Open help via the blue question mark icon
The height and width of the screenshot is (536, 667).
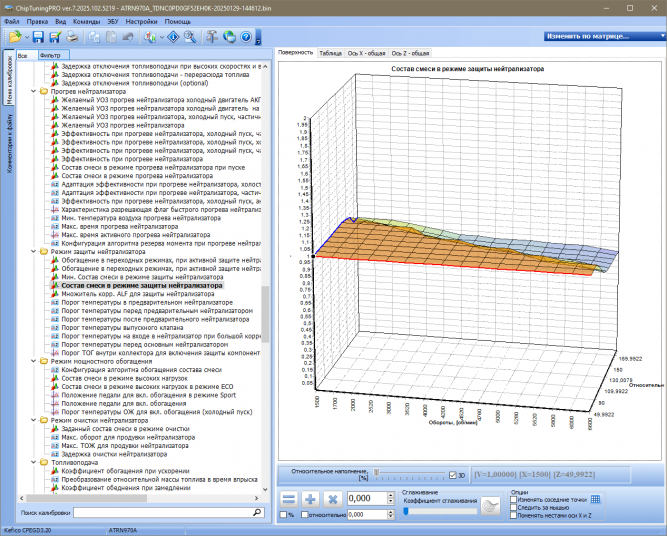246,37
